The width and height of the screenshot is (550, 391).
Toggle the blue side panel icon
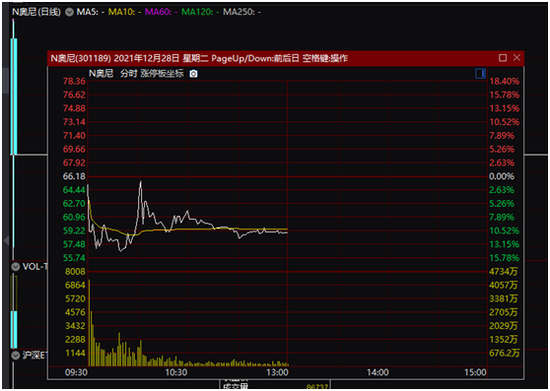(480, 74)
